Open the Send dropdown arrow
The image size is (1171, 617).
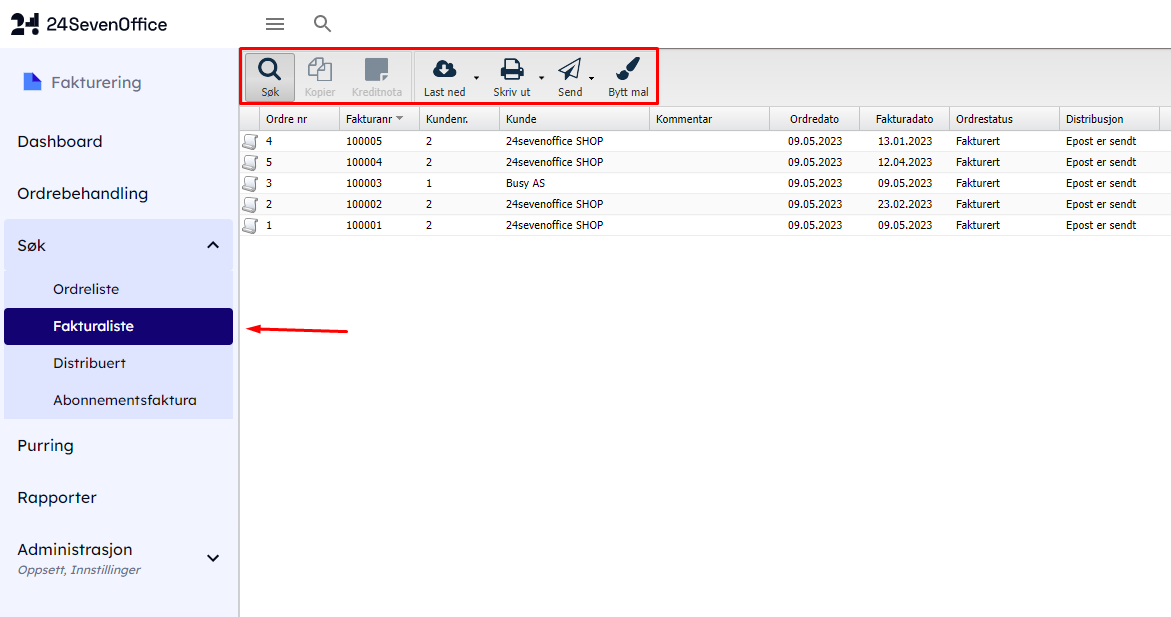tap(591, 78)
